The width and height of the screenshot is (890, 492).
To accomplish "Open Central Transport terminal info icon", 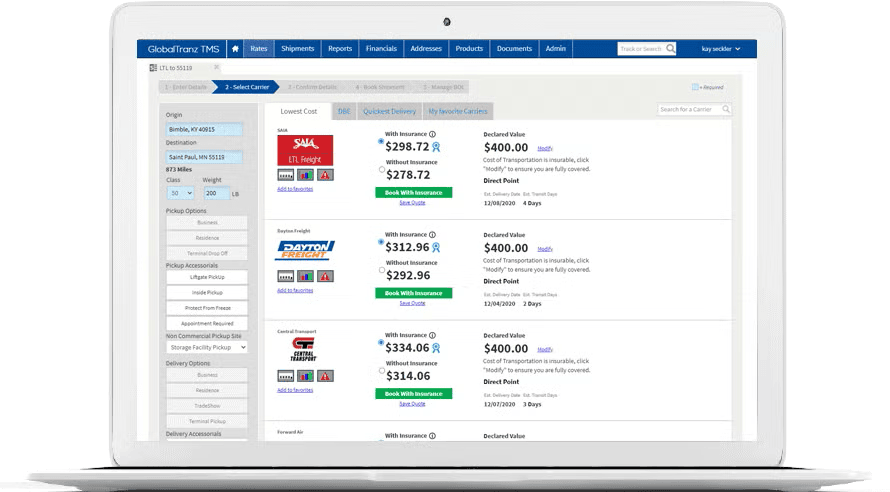I will pos(286,376).
